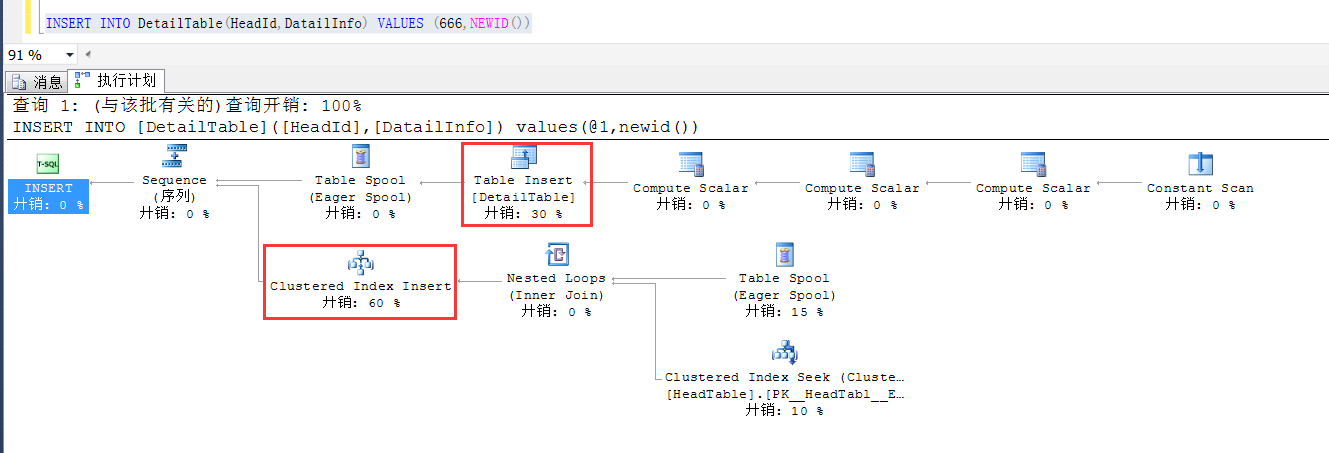Switch to the 执行计划 tab
1329x453 pixels.
116,81
